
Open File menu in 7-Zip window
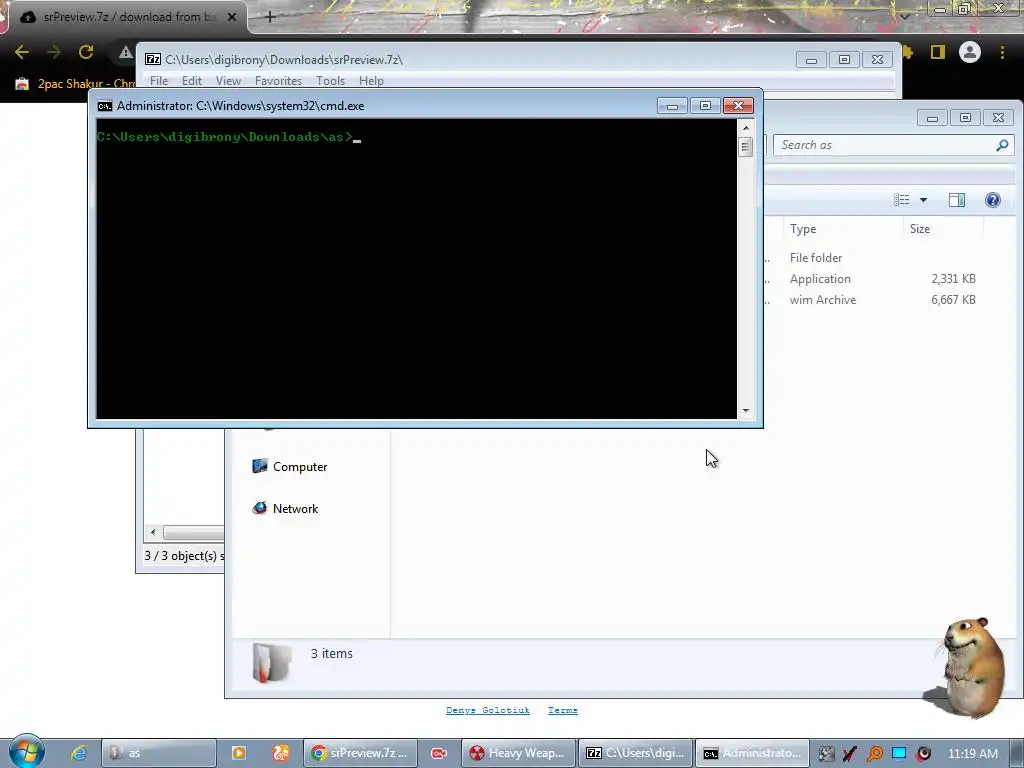click(x=159, y=80)
